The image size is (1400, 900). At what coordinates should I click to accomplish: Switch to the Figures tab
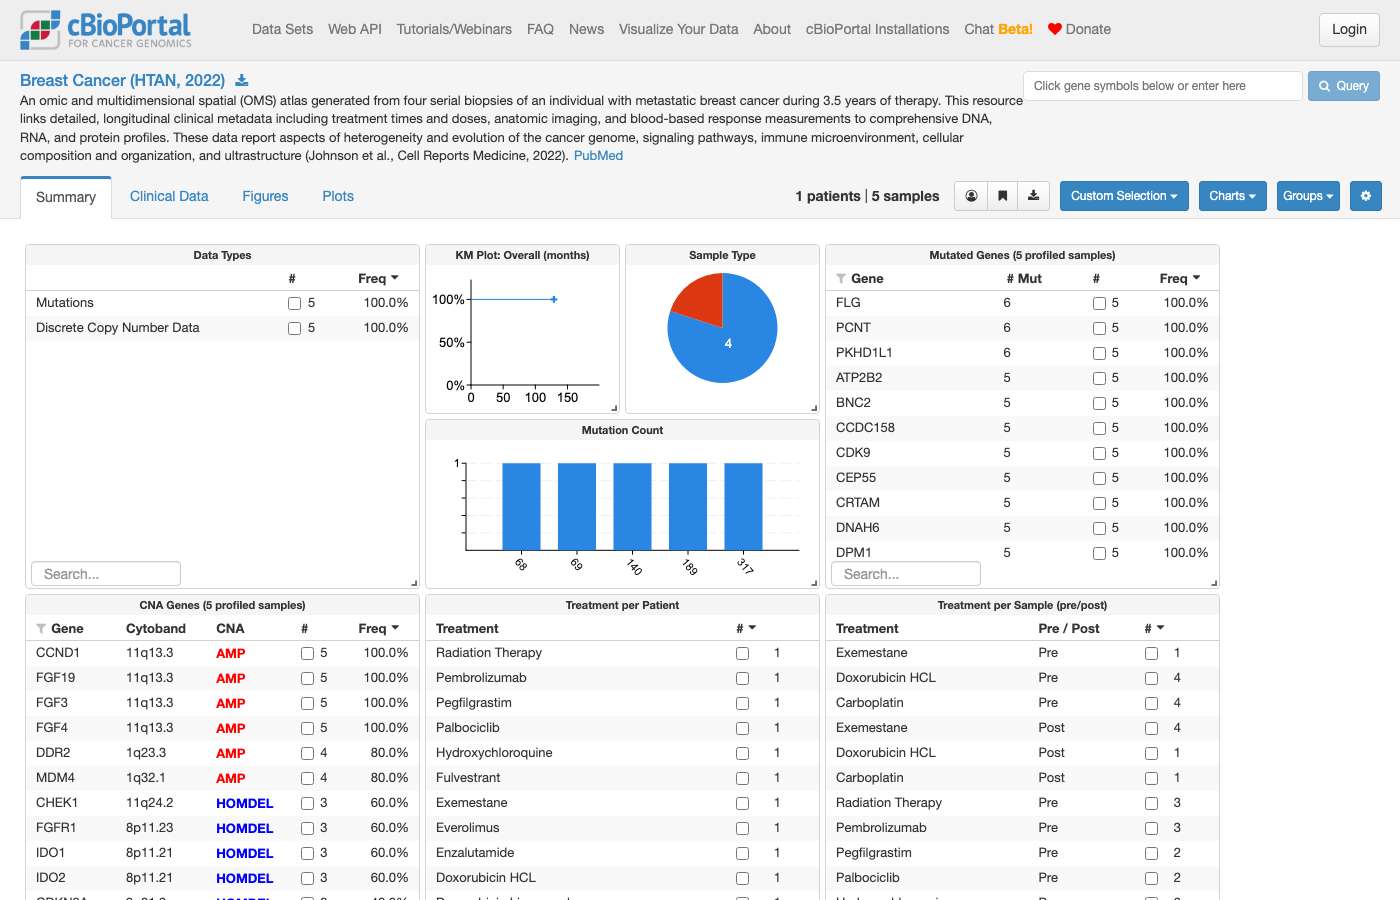[265, 196]
